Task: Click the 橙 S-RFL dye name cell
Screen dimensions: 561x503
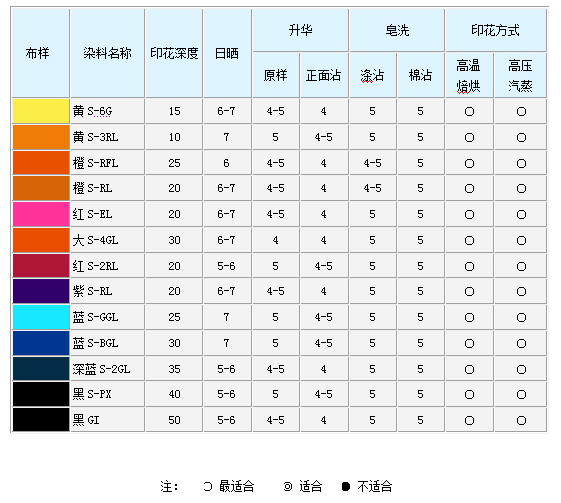Action: pyautogui.click(x=108, y=163)
